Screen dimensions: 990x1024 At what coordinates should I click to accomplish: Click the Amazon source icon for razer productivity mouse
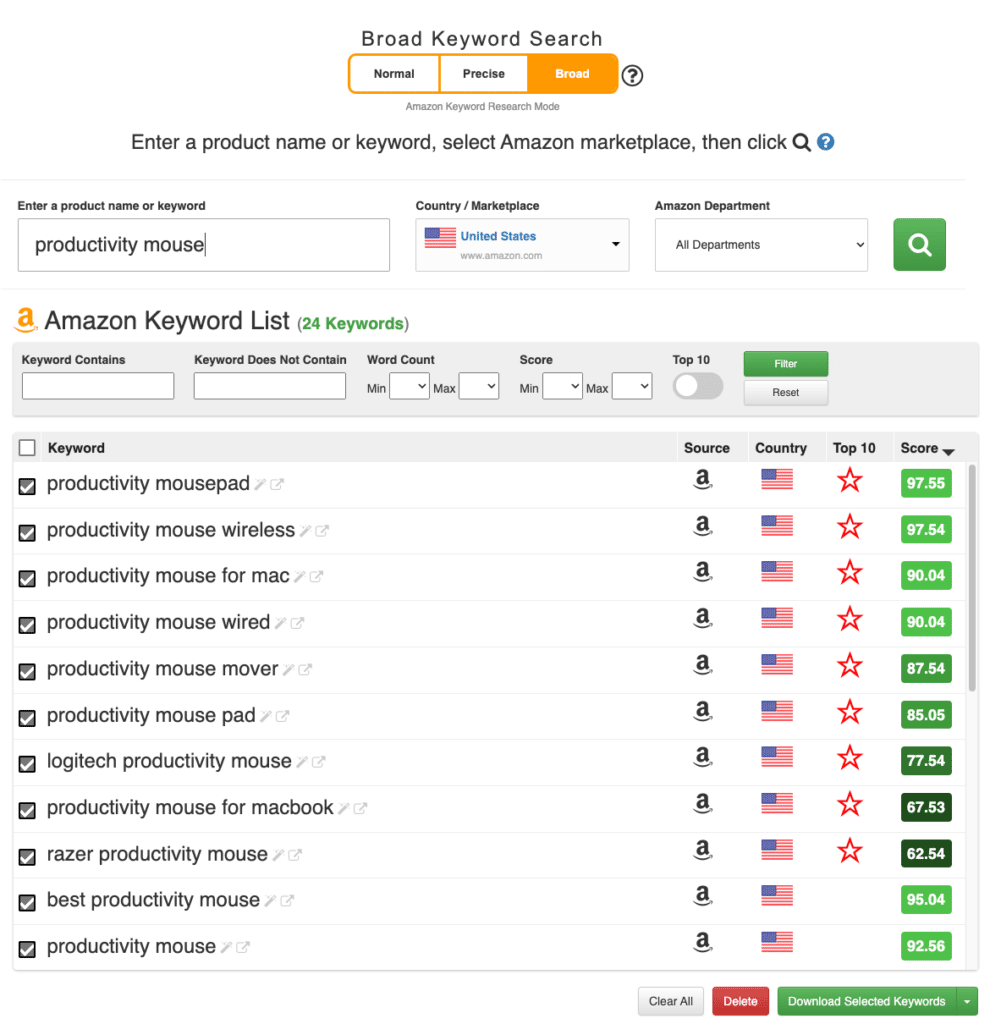tap(703, 850)
